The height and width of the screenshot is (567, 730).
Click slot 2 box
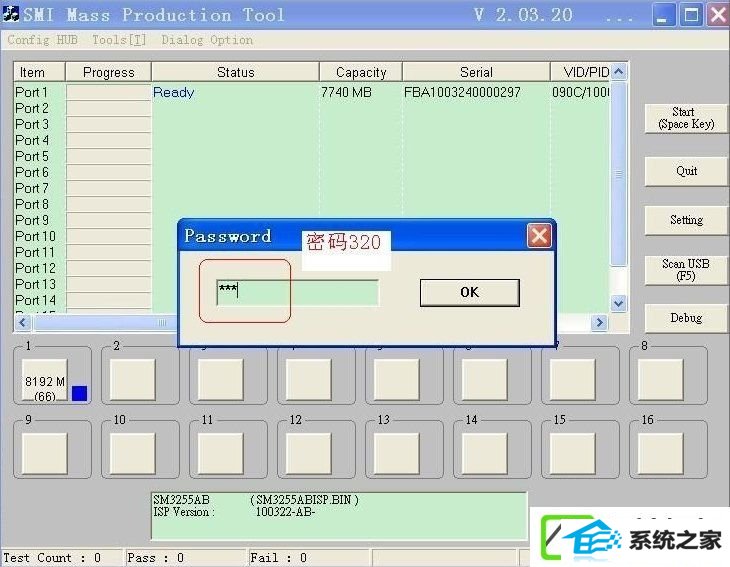pos(133,380)
